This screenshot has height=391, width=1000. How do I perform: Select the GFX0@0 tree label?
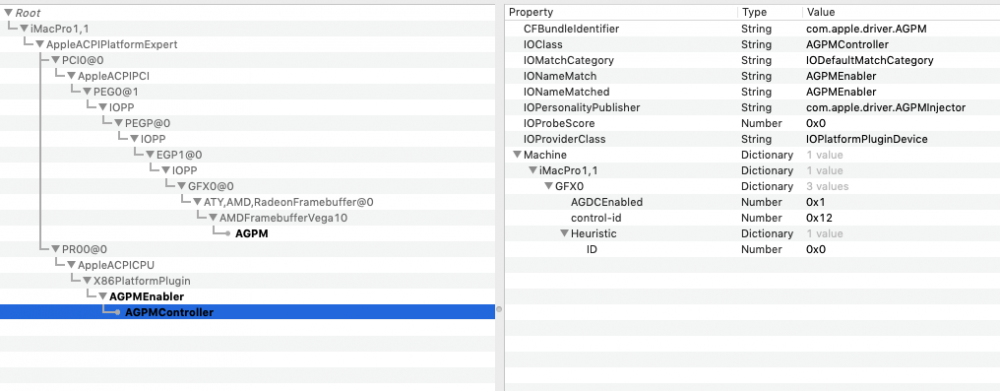coord(211,186)
